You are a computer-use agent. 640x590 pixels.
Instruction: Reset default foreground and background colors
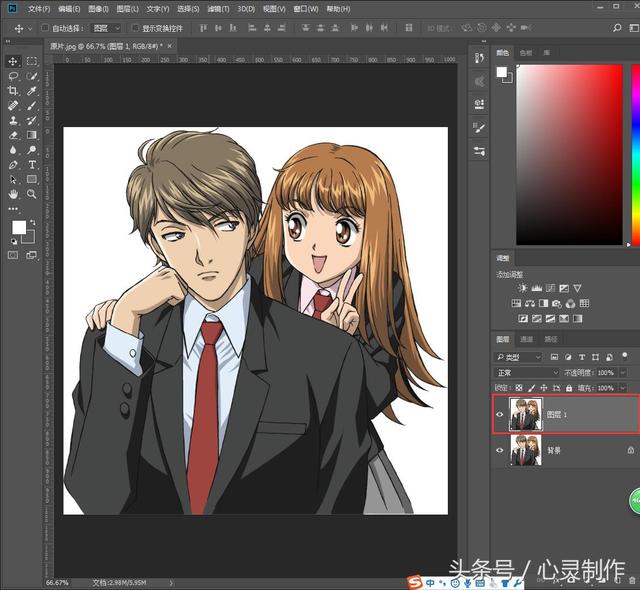(14, 241)
